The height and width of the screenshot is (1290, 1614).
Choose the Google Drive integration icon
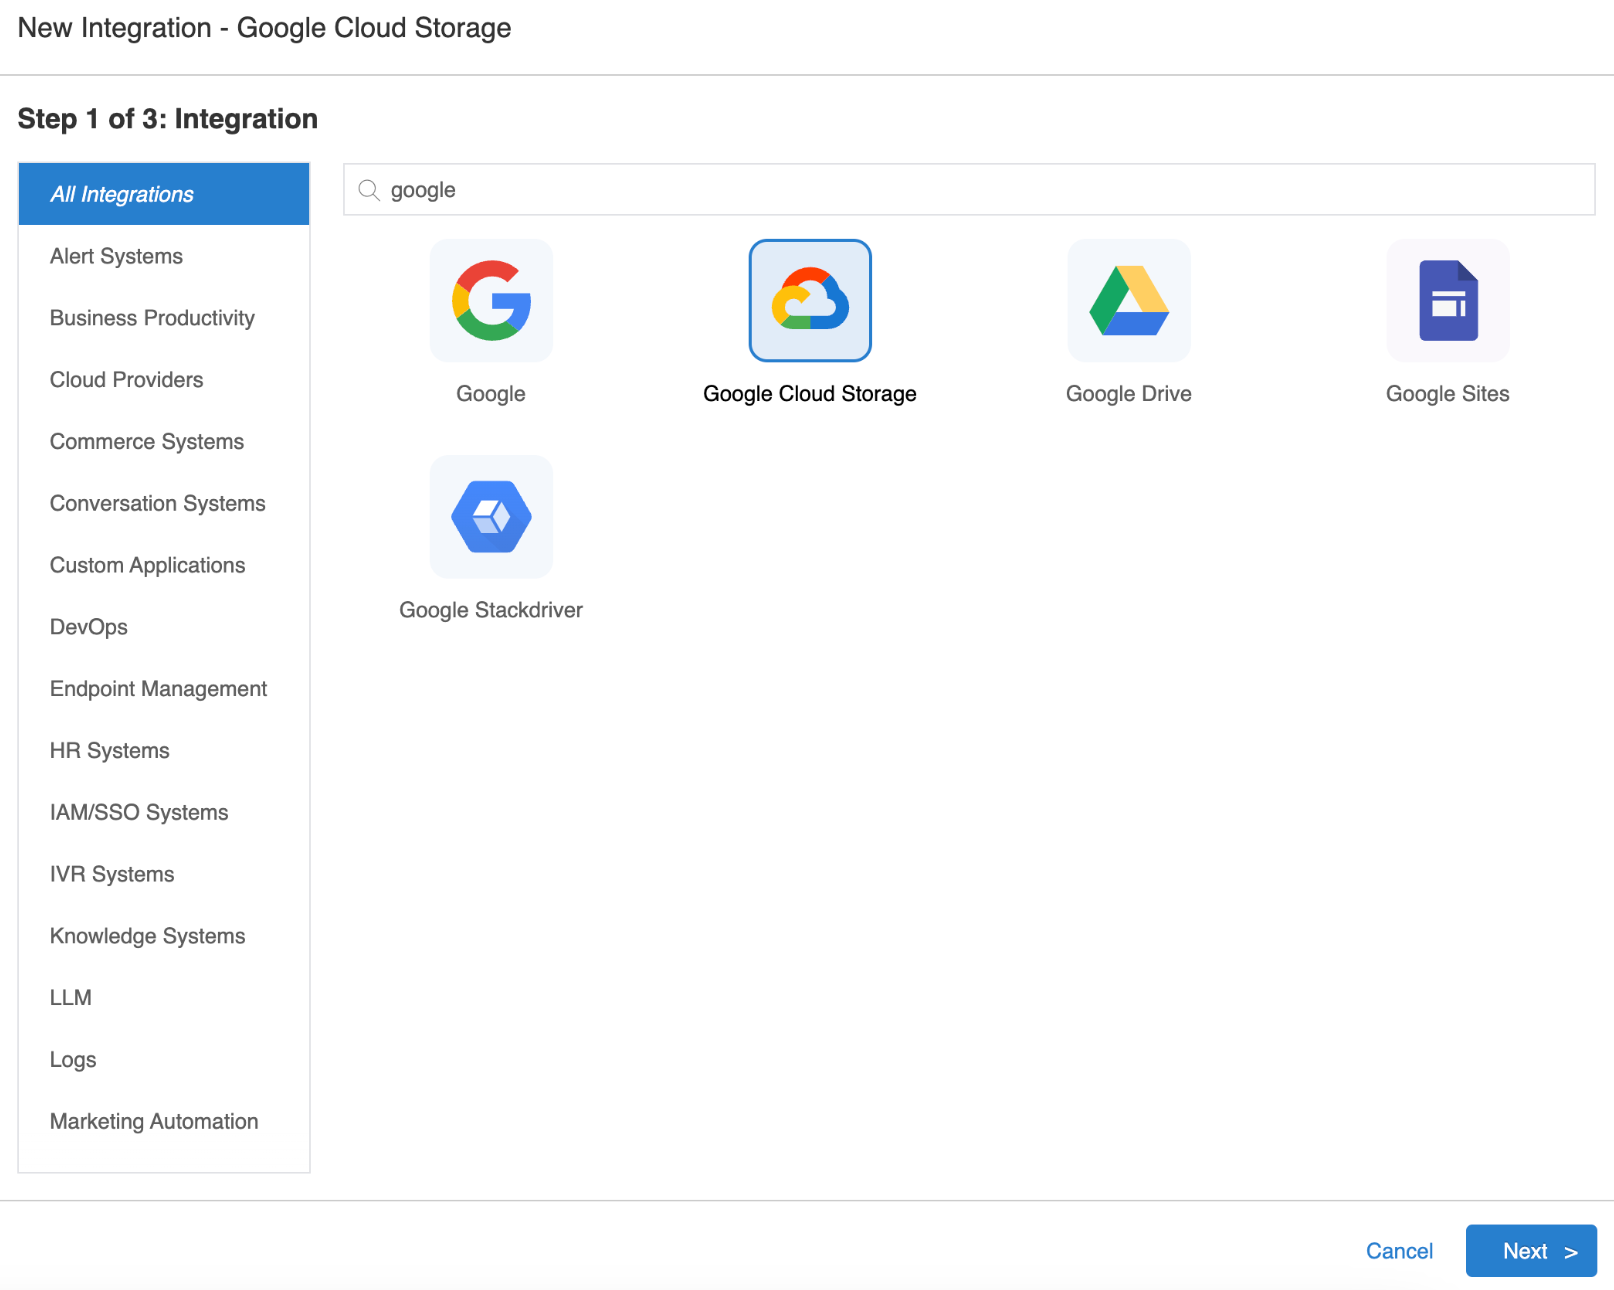1129,300
